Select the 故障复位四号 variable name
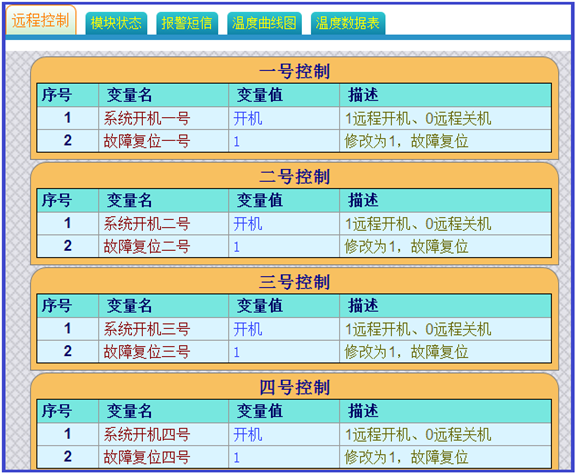This screenshot has height=476, width=580. coord(146,457)
